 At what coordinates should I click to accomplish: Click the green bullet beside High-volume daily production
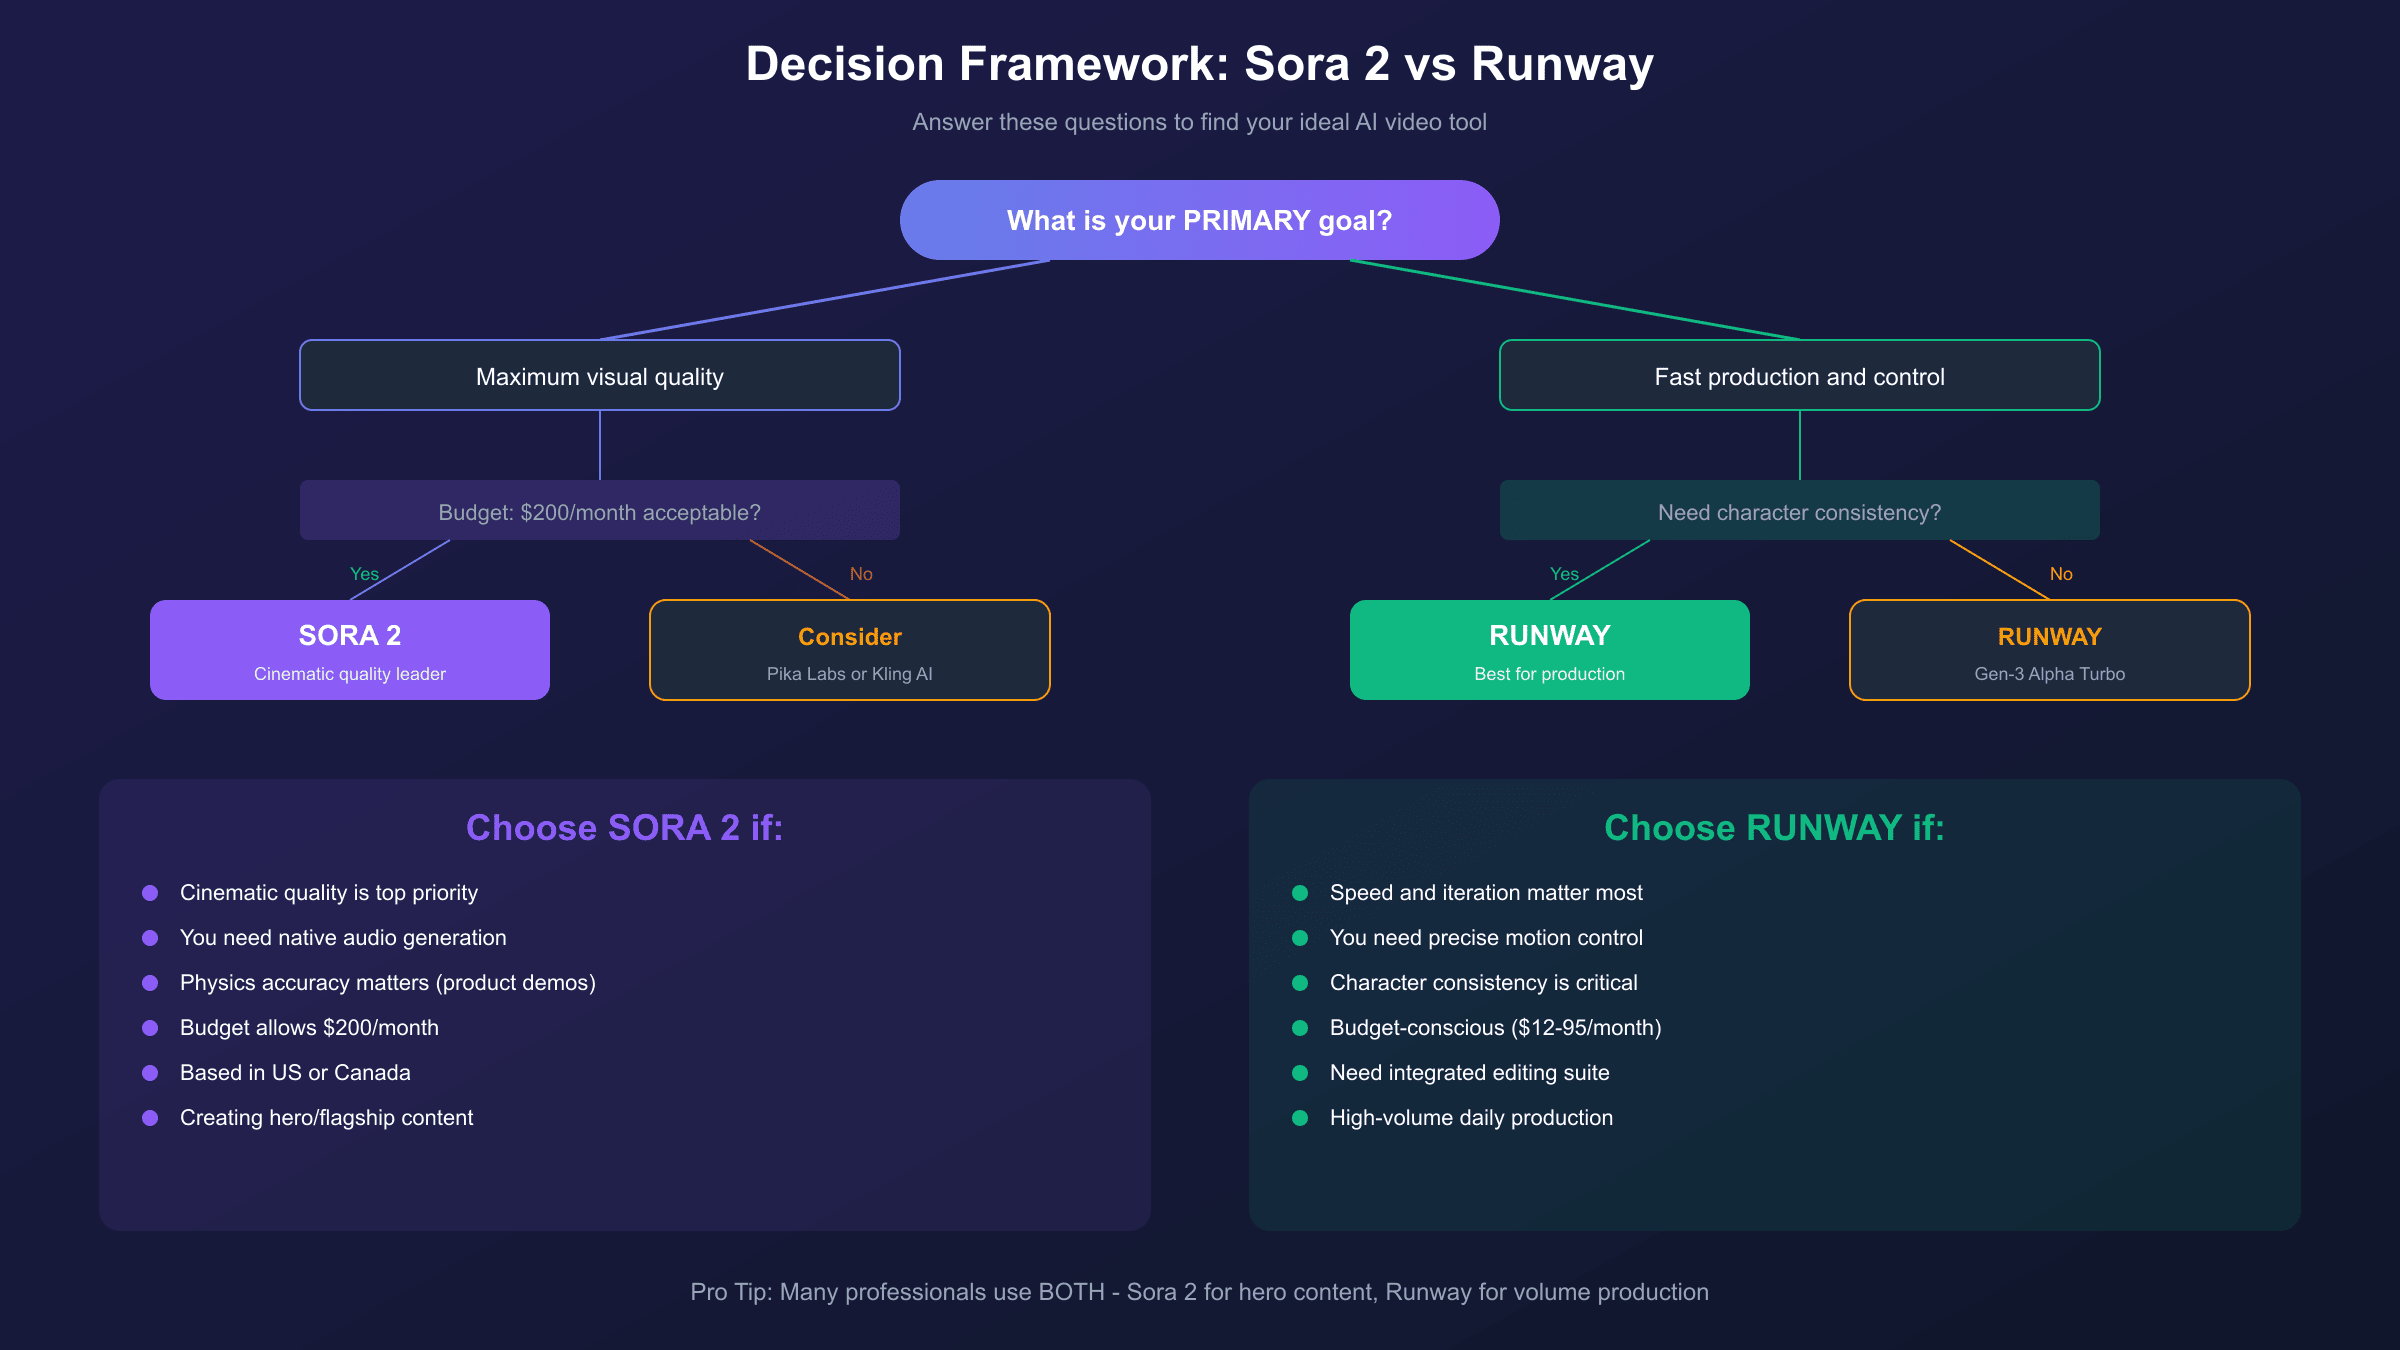pos(1302,1119)
